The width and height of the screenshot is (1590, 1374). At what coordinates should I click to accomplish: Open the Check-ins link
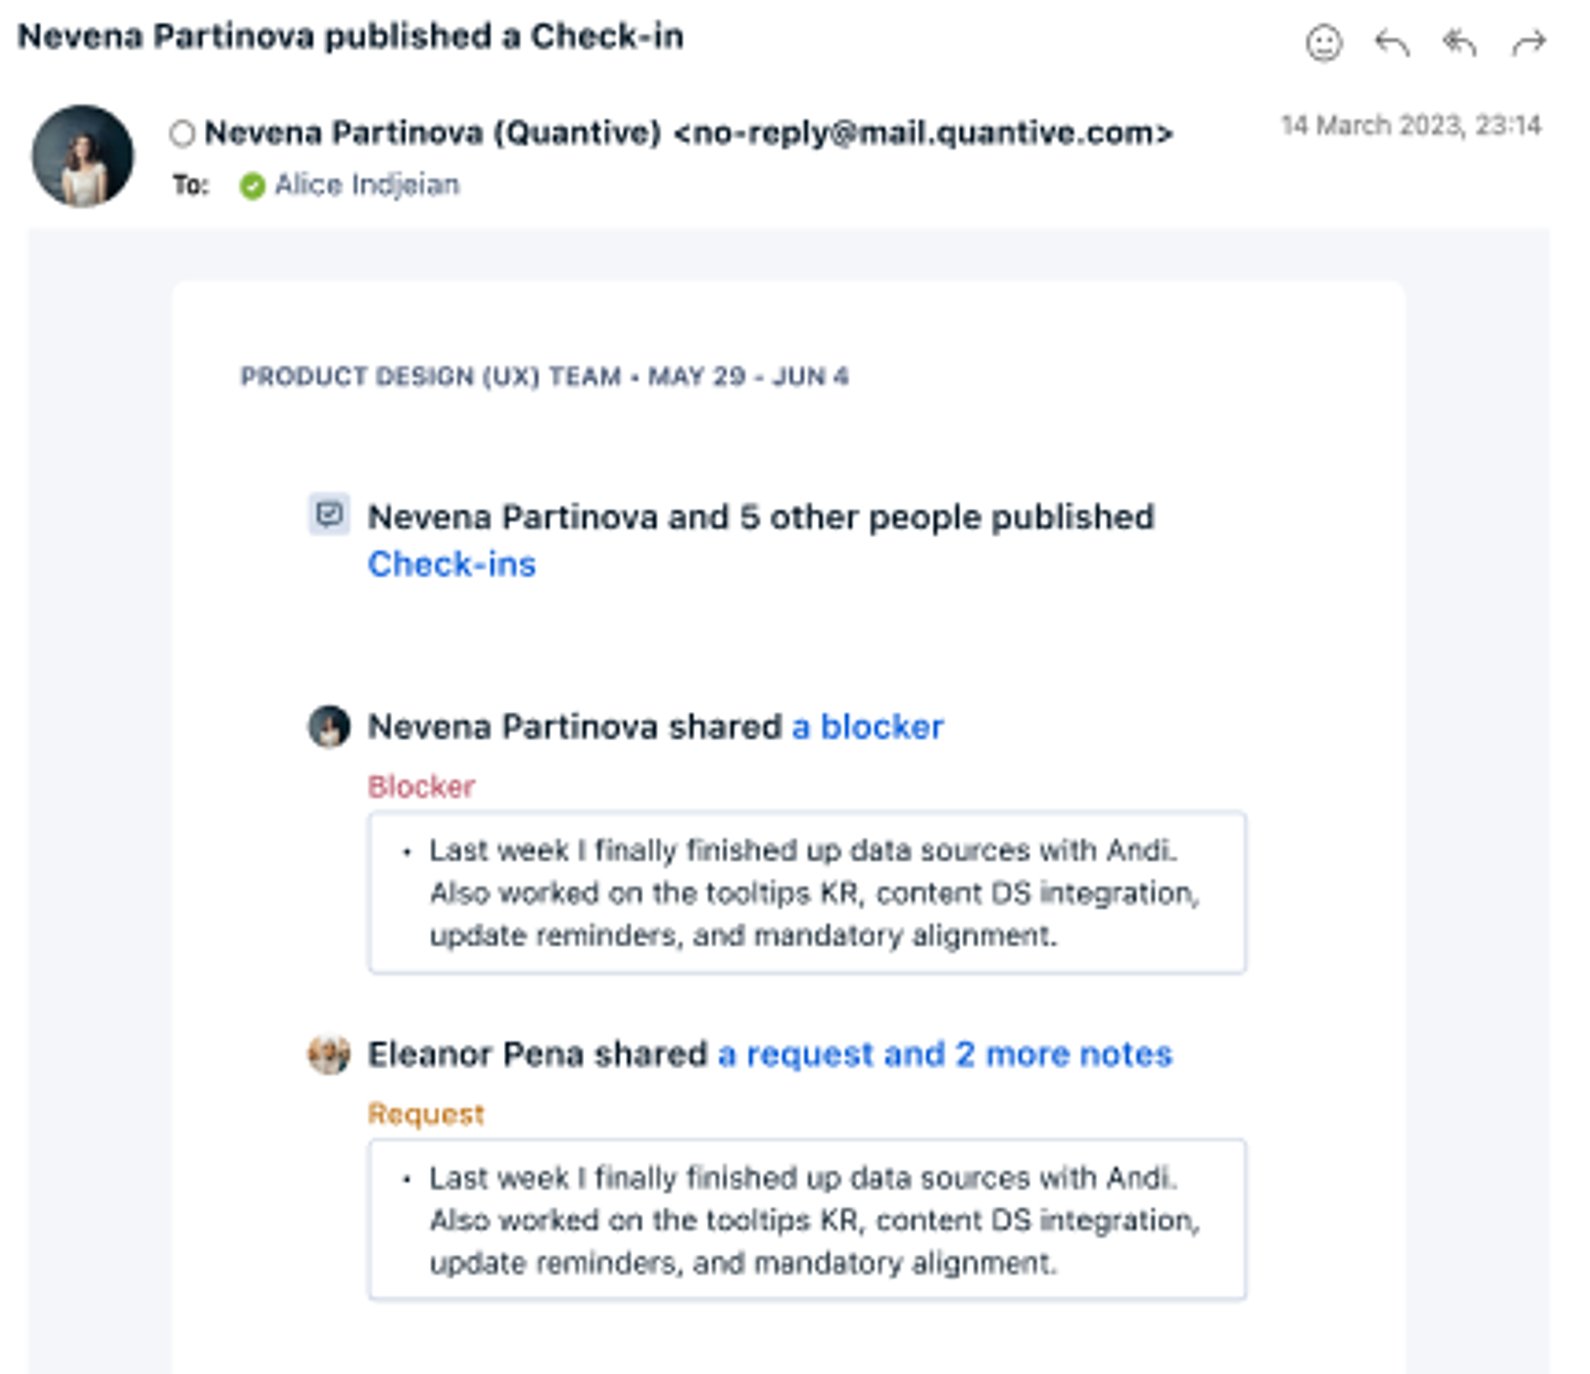coord(452,564)
